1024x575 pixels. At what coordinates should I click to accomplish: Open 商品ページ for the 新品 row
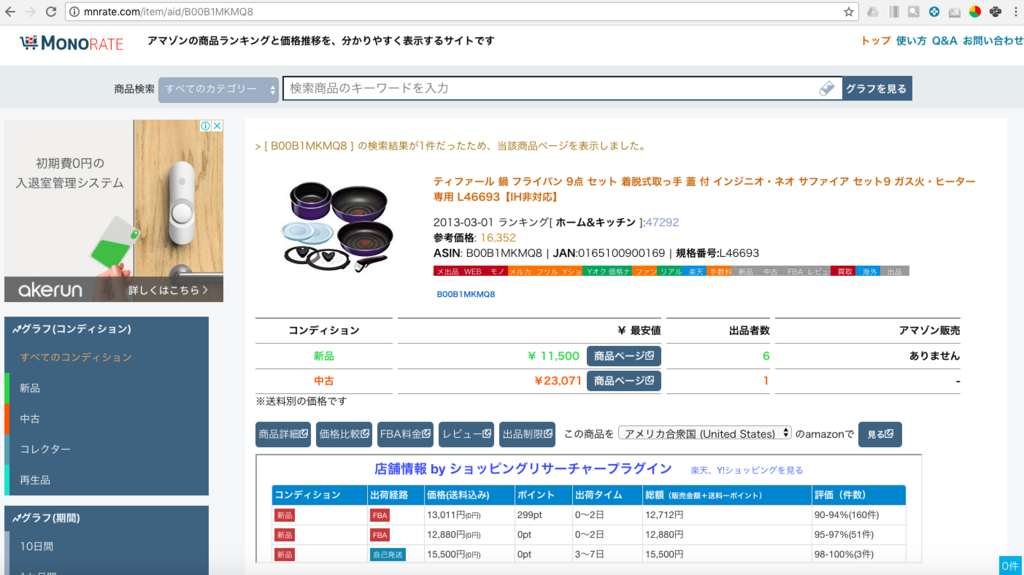624,356
